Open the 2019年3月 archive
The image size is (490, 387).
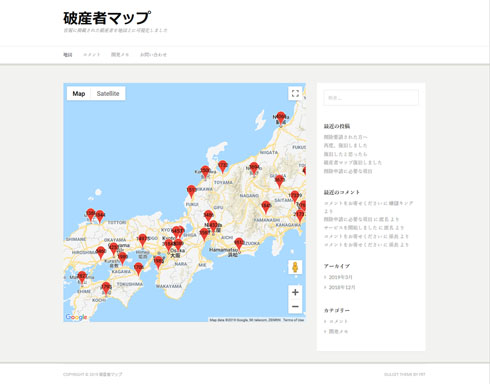click(x=340, y=277)
